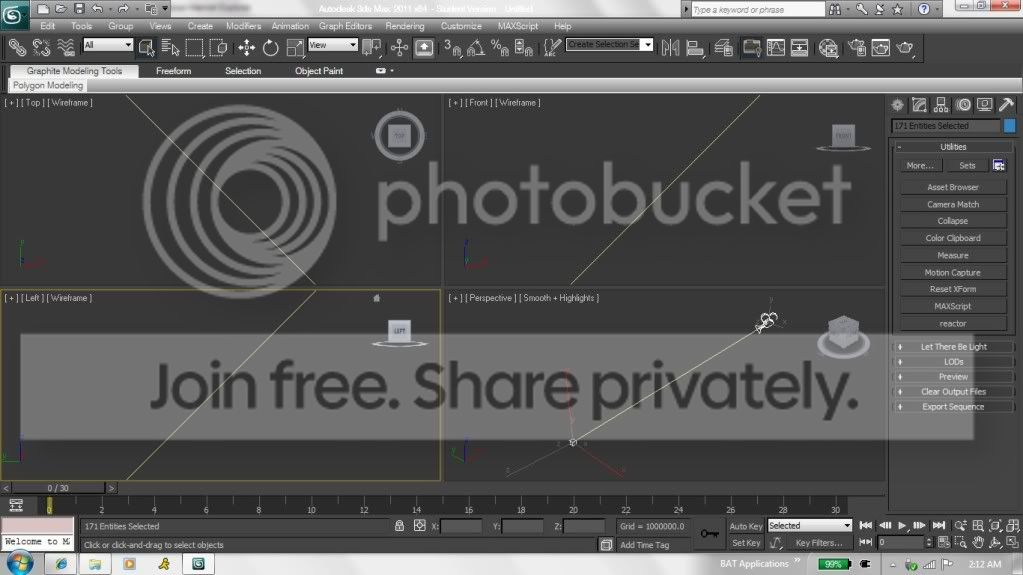Open key mode Selected dropdown

coord(810,525)
